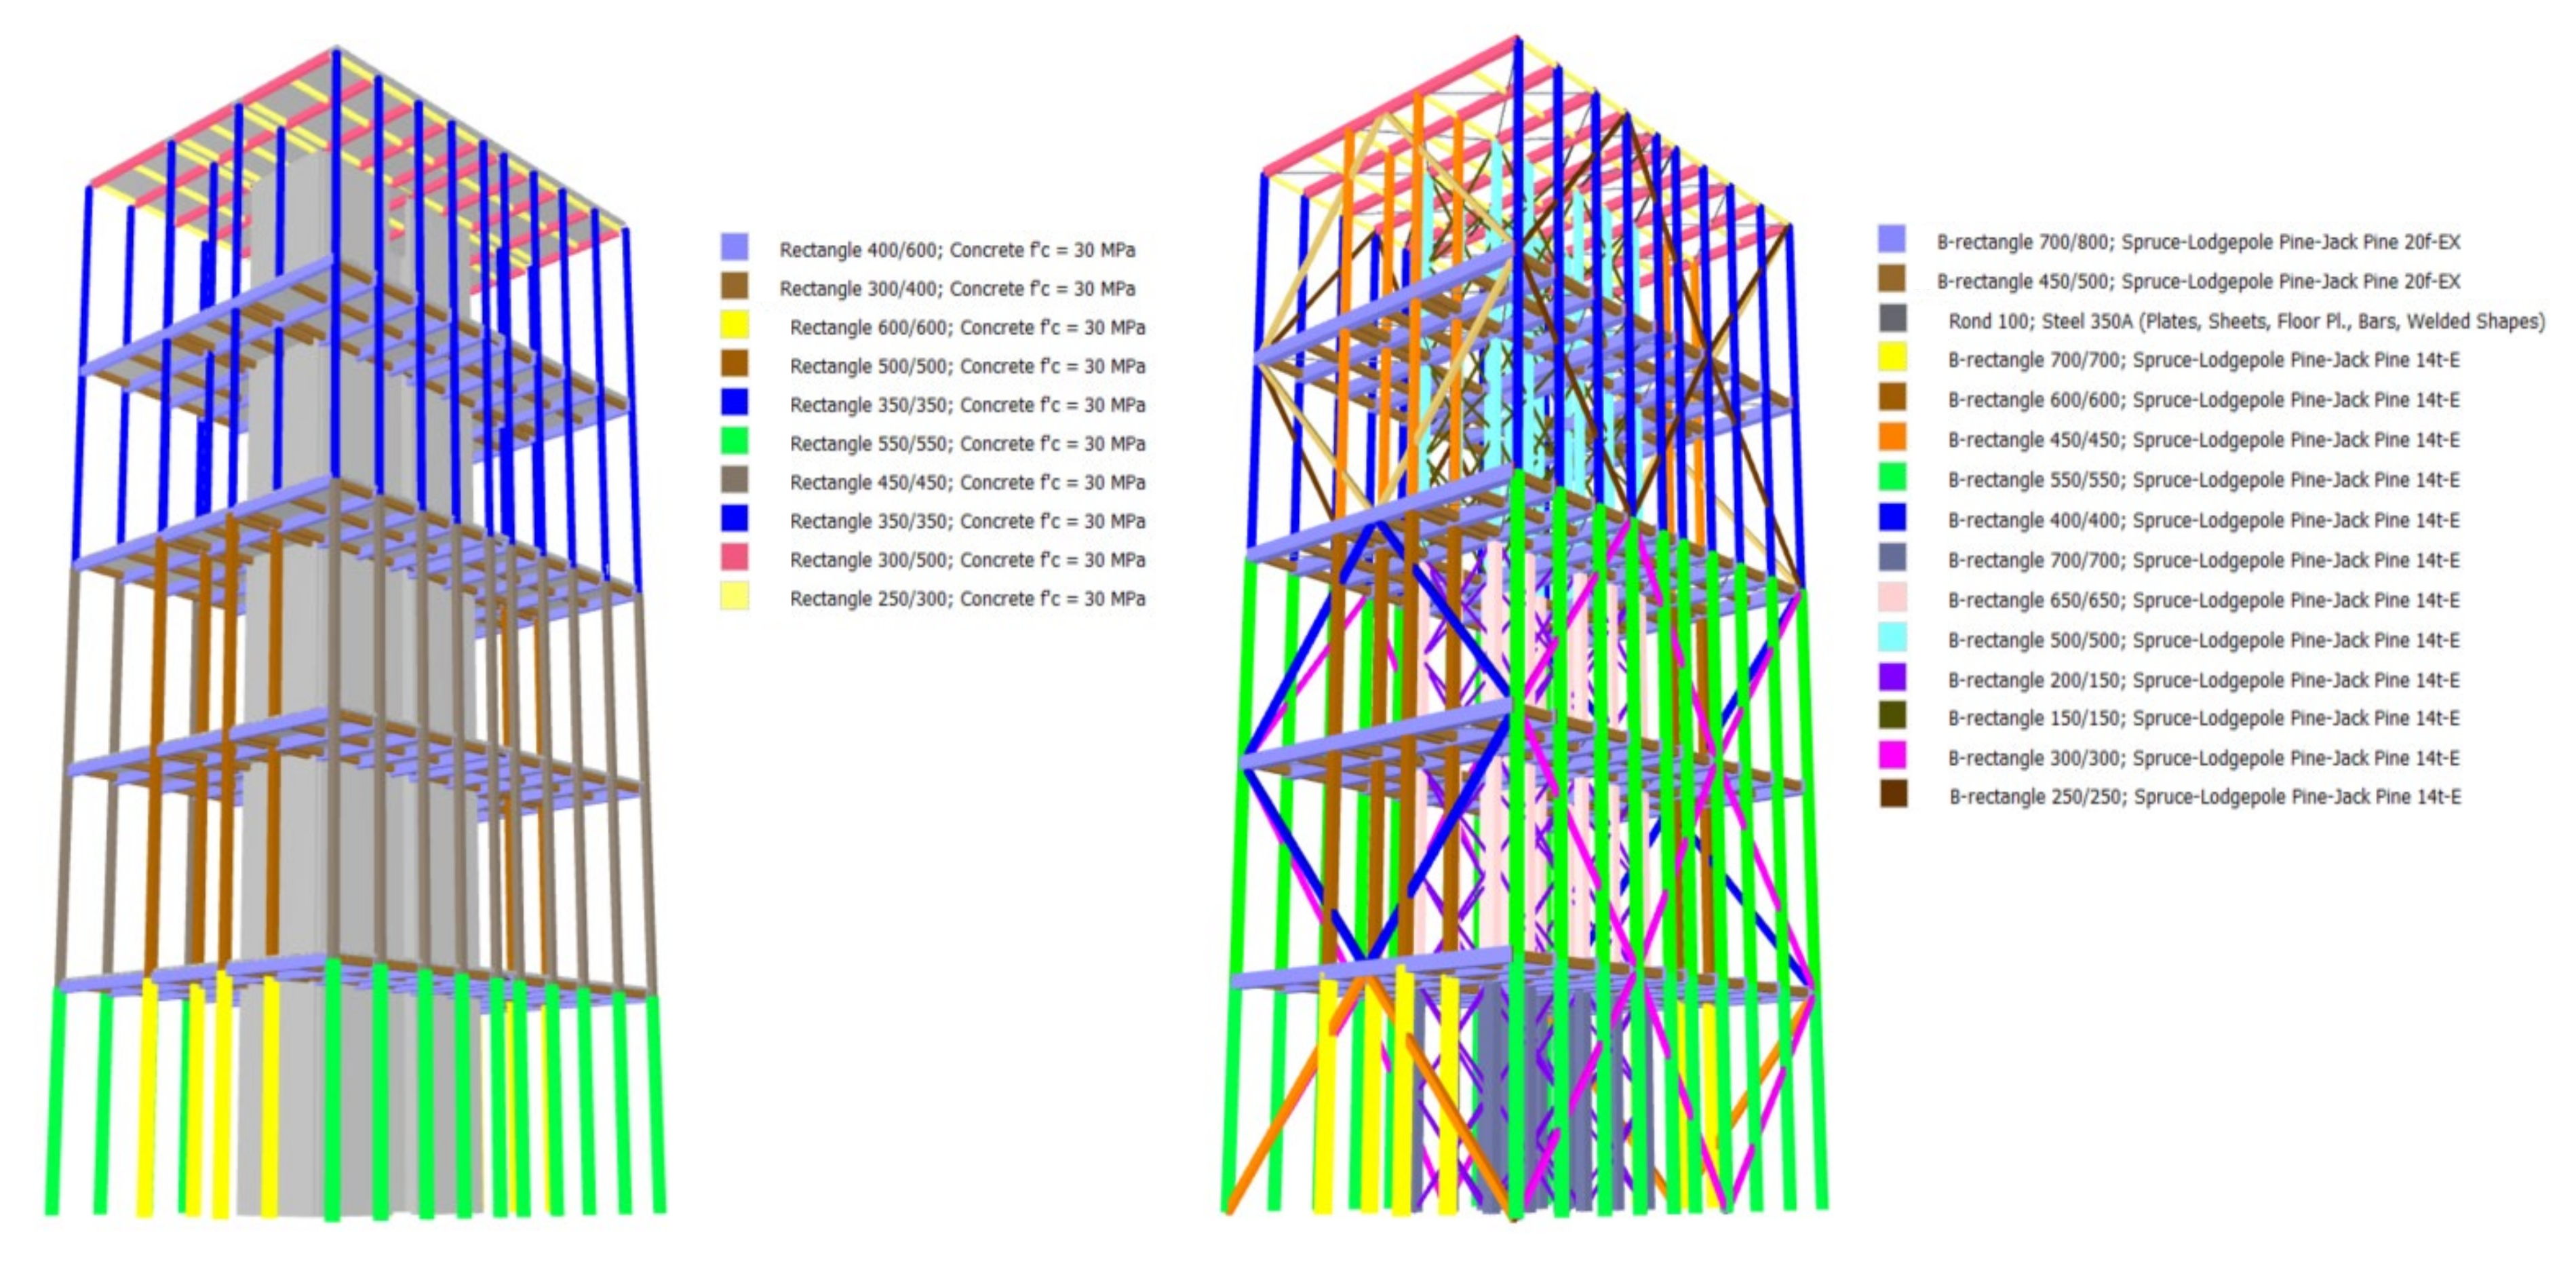The height and width of the screenshot is (1262, 2576).
Task: Click the lavender swatch for Rectangle 400/600
Action: click(x=734, y=247)
